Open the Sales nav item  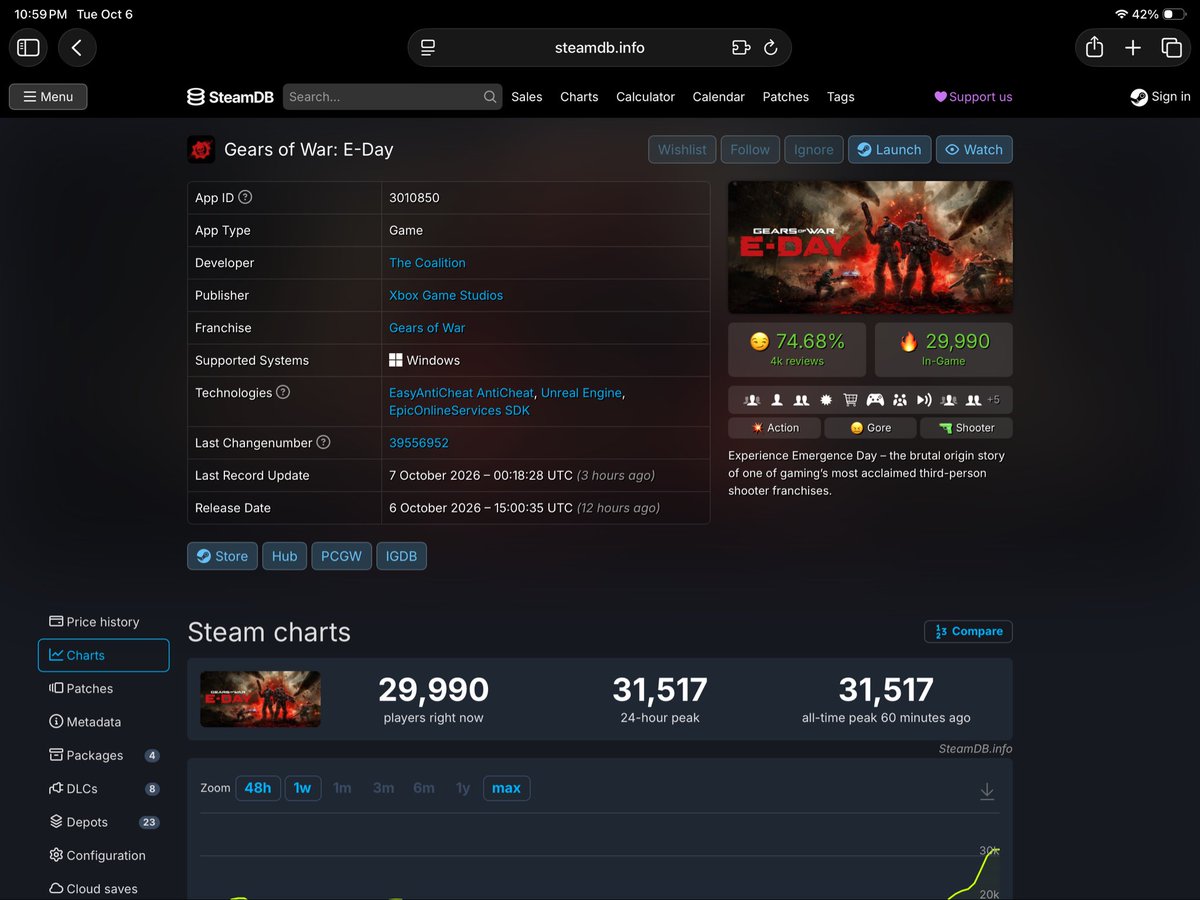coord(526,97)
